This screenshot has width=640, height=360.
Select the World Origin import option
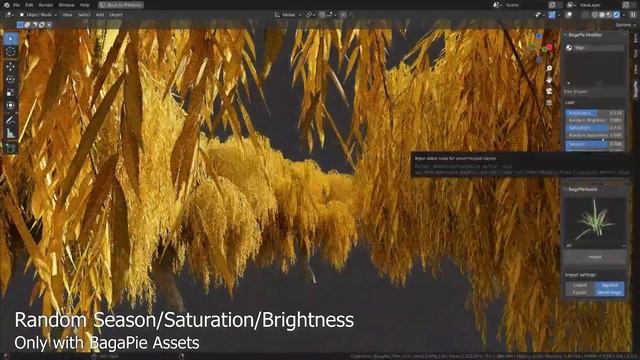click(609, 293)
